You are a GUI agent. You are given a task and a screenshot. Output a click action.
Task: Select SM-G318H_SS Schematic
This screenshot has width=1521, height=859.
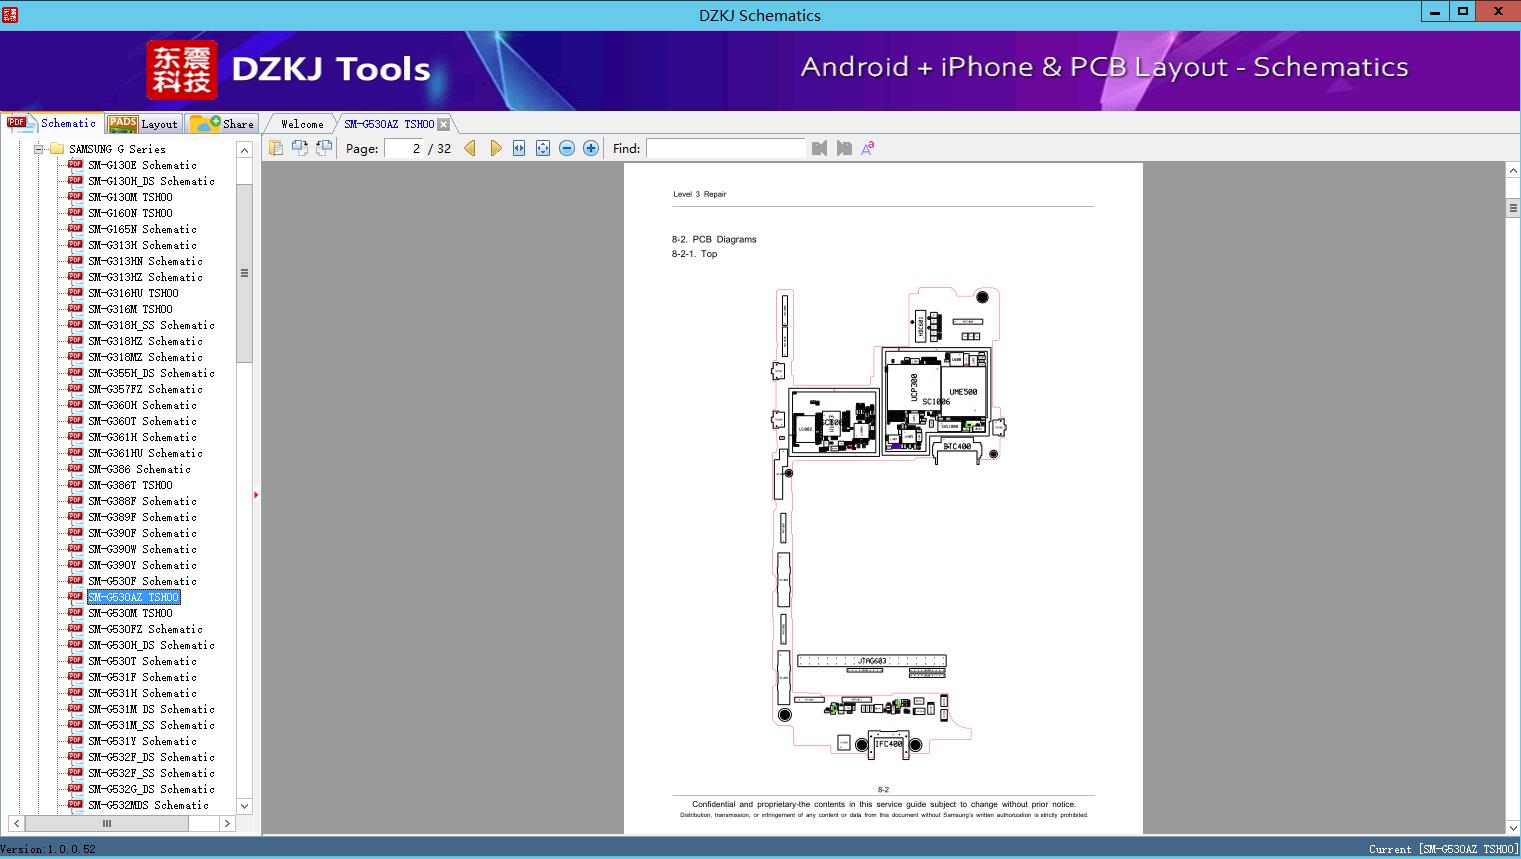[x=151, y=325]
